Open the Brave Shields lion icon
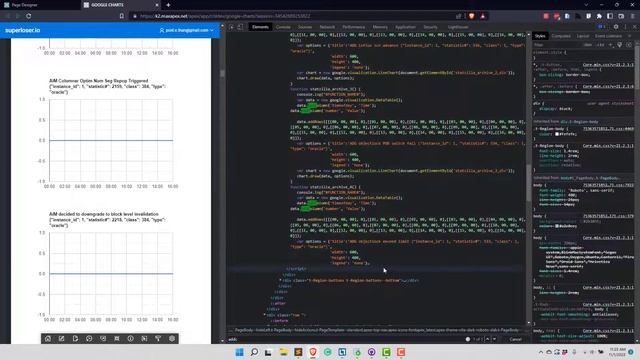 tap(471, 16)
